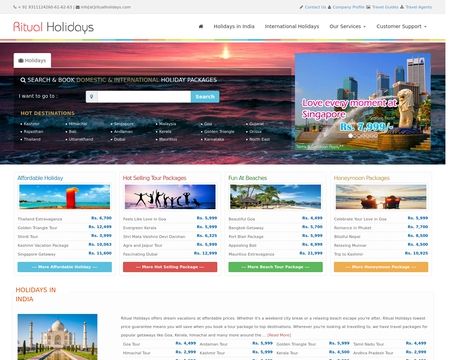Open the Blissful Nepal package
The width and height of the screenshot is (450, 360).
click(x=347, y=236)
